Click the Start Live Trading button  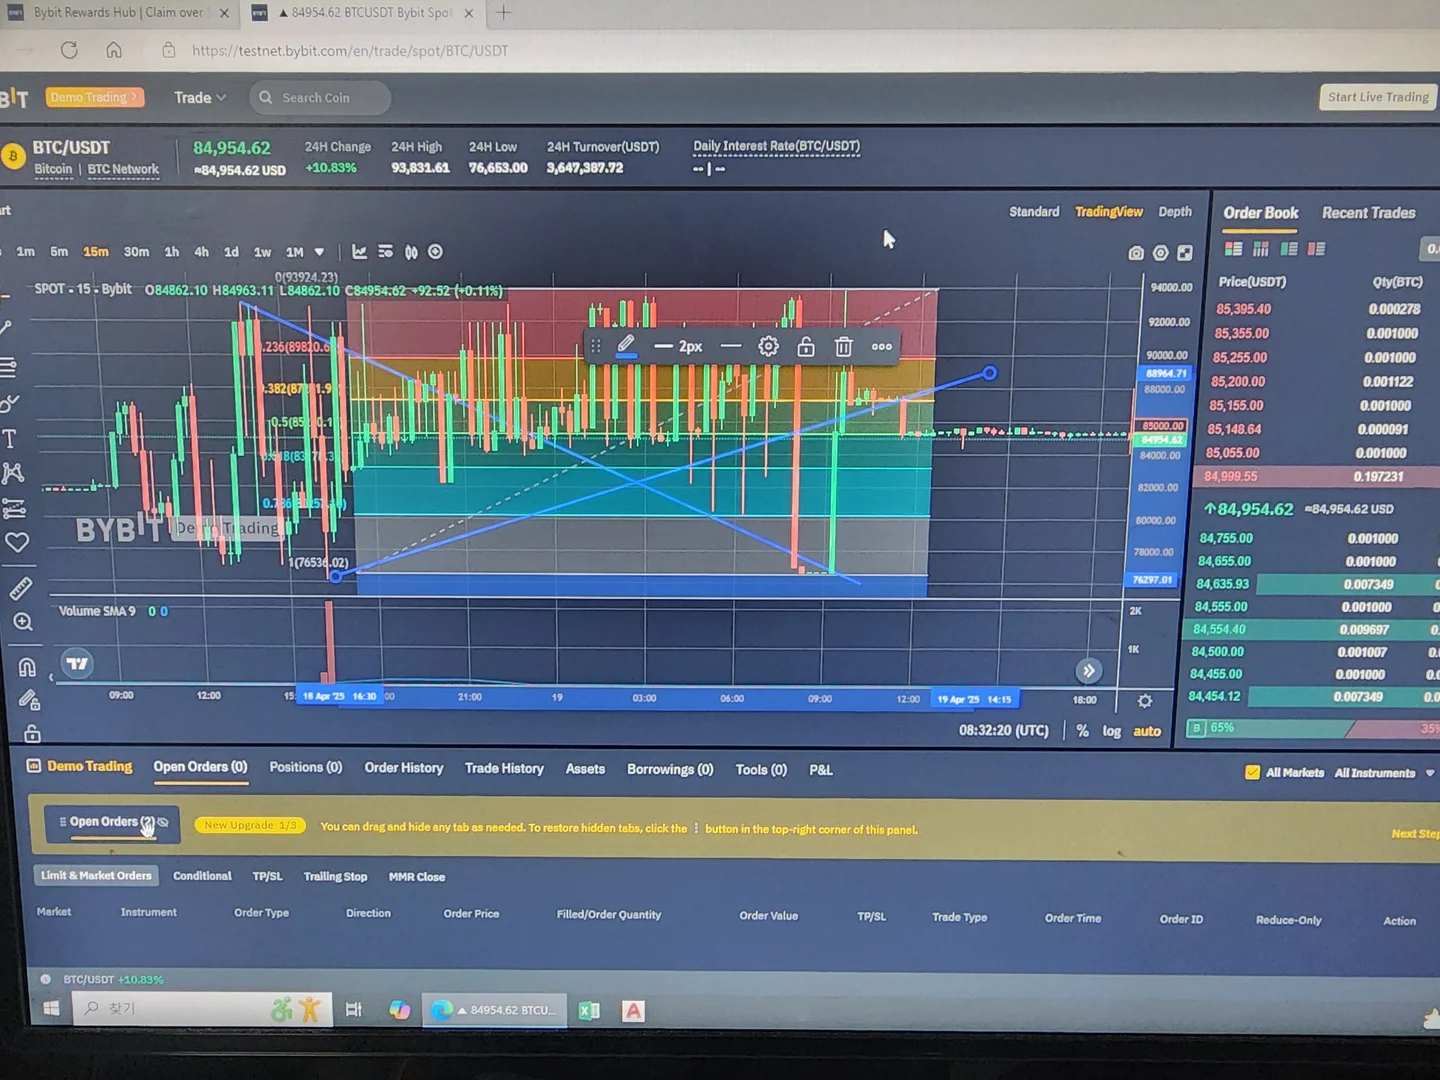tap(1378, 97)
